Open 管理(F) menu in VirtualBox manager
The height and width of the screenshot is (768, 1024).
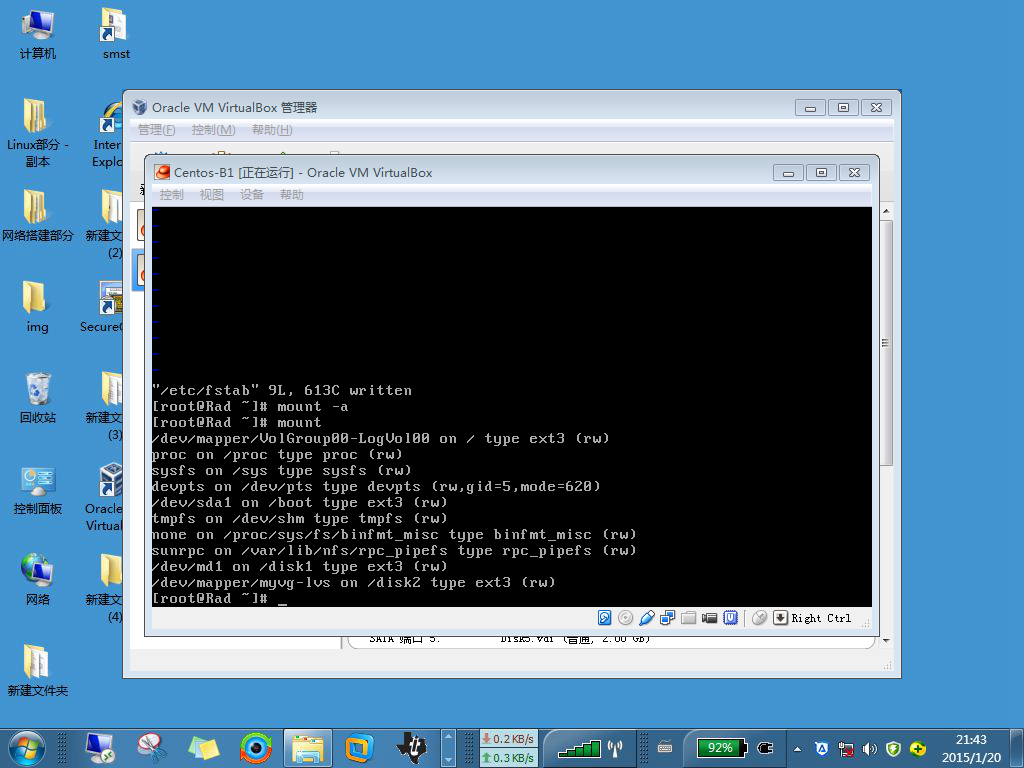tap(157, 130)
